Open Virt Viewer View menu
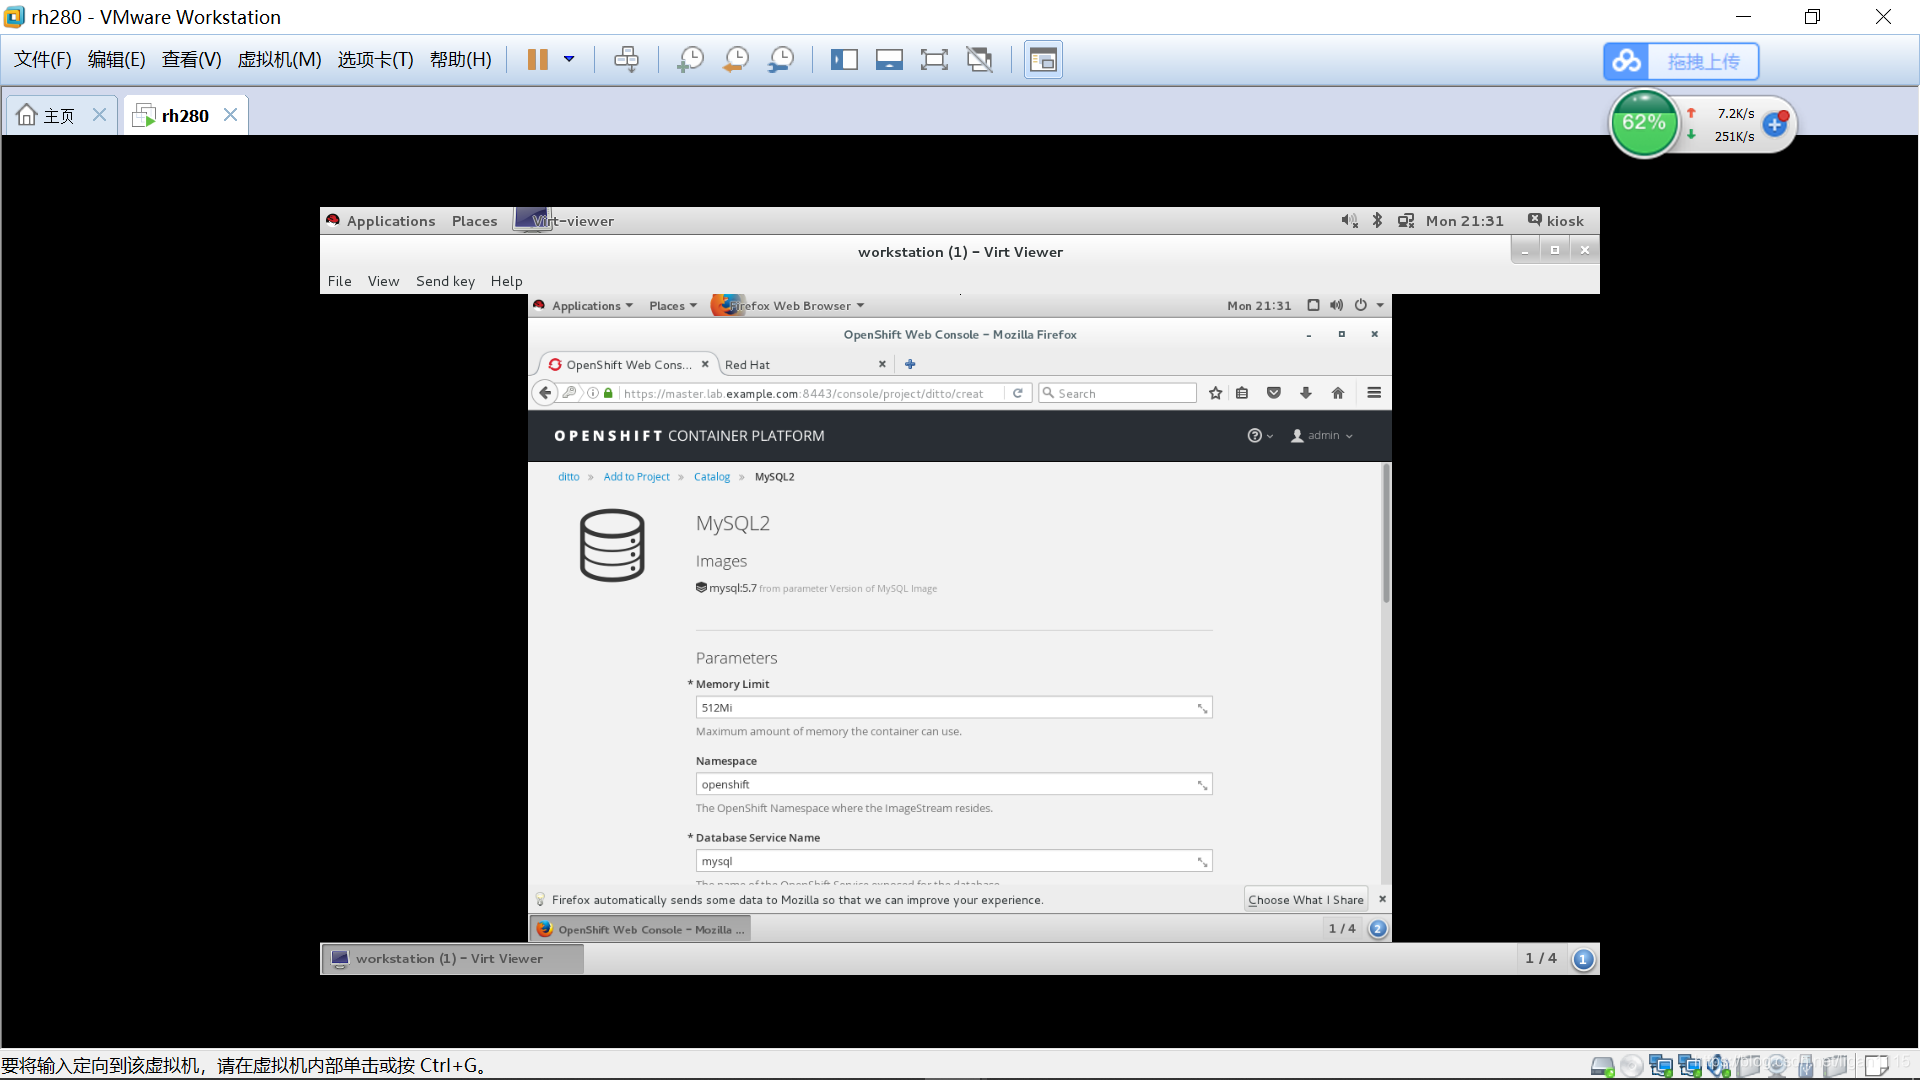 point(383,281)
